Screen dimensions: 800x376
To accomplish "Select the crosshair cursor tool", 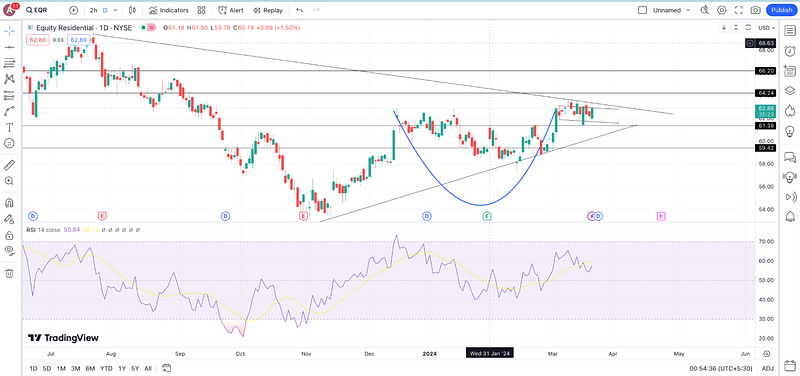I will (x=9, y=32).
